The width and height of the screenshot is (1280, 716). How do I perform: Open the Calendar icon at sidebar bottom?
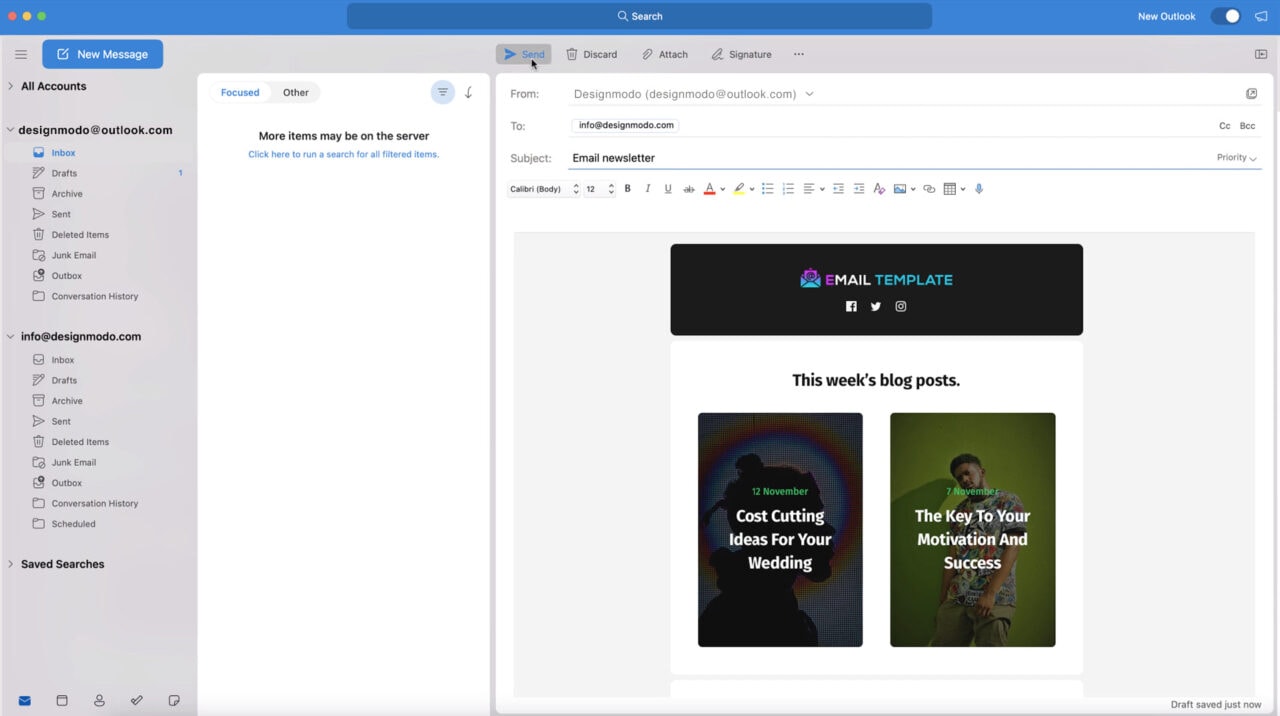click(62, 700)
